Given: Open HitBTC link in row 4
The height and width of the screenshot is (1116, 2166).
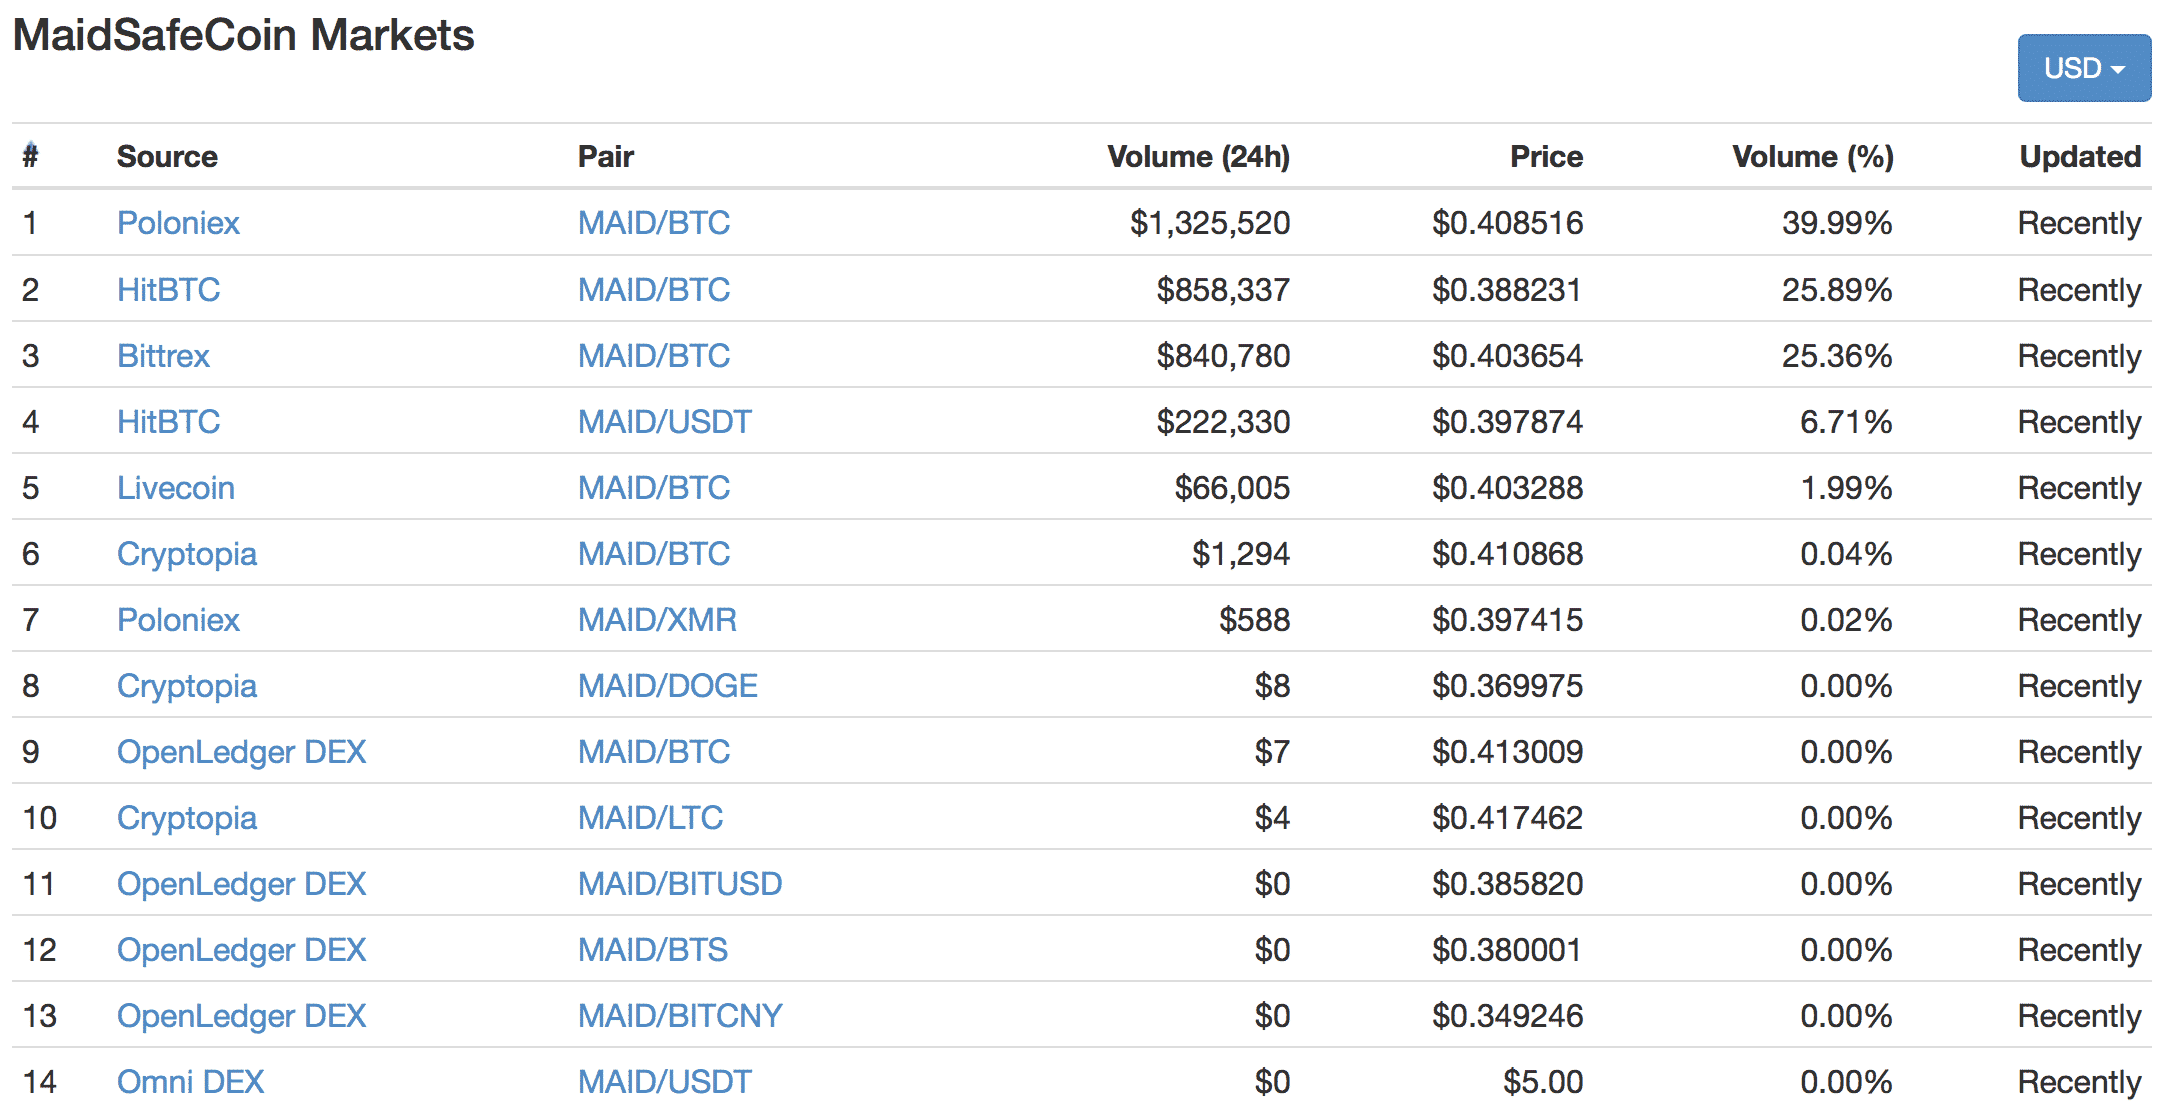Looking at the screenshot, I should (x=168, y=421).
